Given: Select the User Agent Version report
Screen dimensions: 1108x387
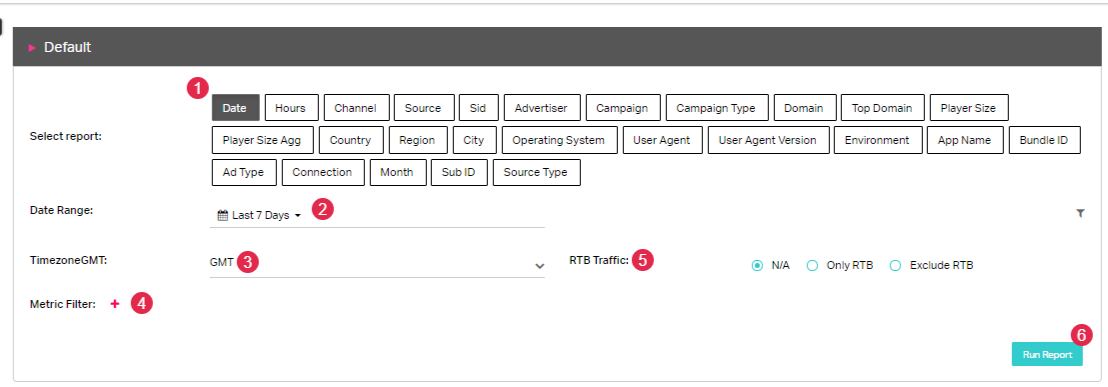Looking at the screenshot, I should tap(767, 140).
